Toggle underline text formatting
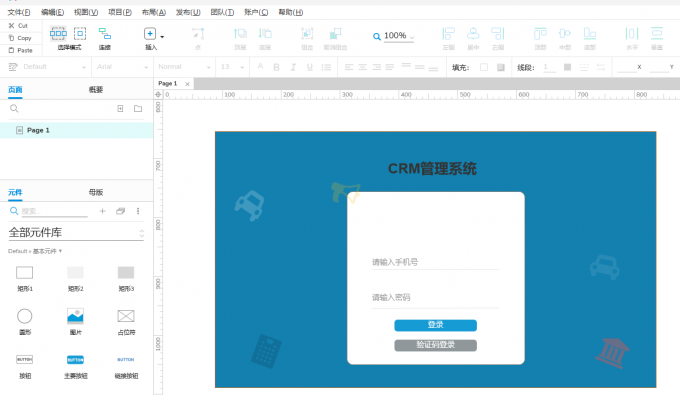Screen dimensions: 680x395 [310, 67]
